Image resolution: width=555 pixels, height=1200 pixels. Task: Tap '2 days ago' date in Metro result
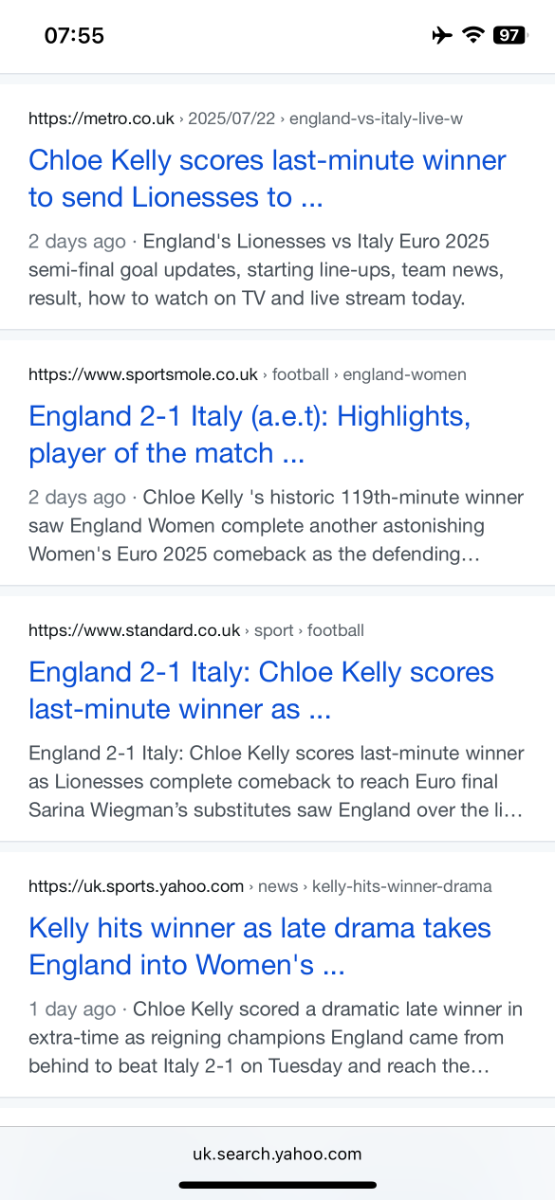click(x=77, y=242)
